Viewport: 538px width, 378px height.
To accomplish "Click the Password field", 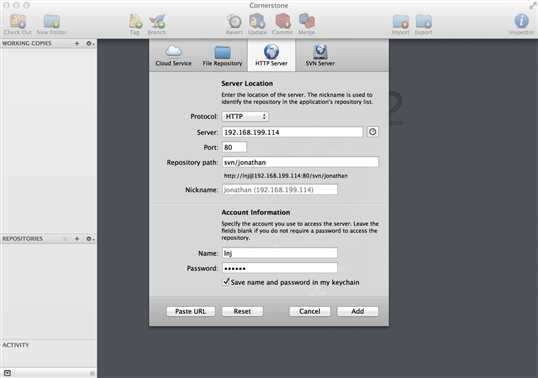I will [x=280, y=268].
